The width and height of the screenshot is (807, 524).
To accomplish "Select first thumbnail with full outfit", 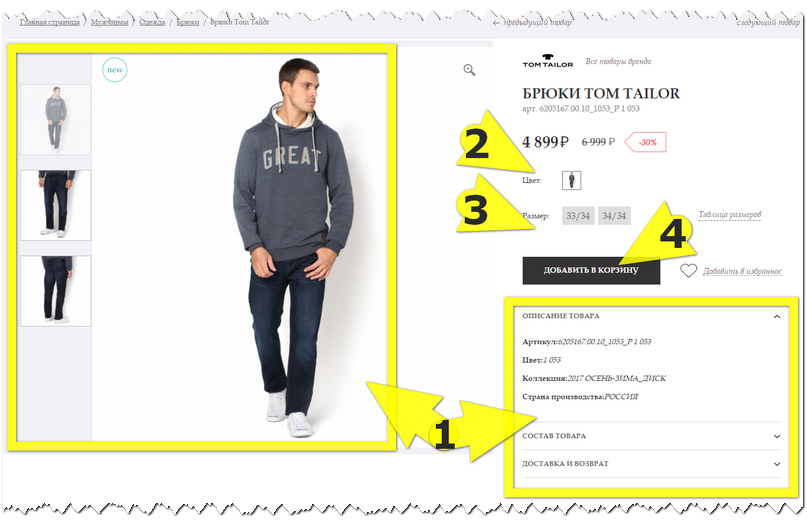I will click(56, 119).
